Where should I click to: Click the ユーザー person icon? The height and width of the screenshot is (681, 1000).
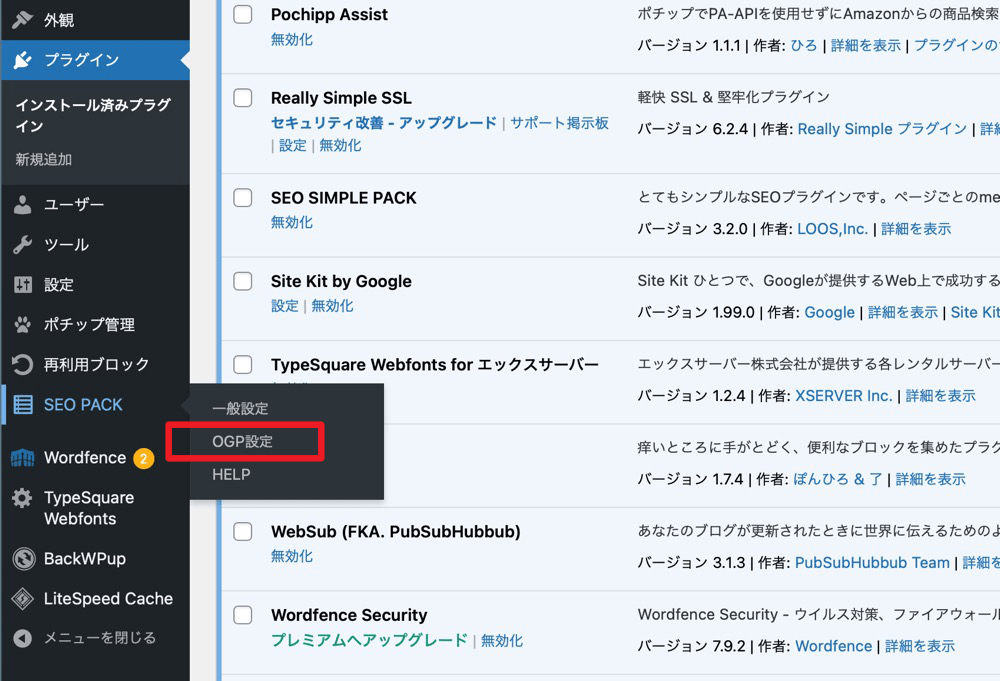(x=22, y=205)
